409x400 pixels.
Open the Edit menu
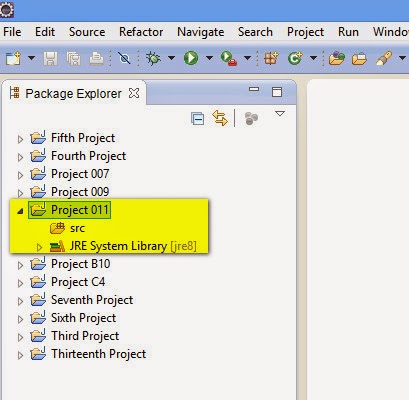coord(45,32)
